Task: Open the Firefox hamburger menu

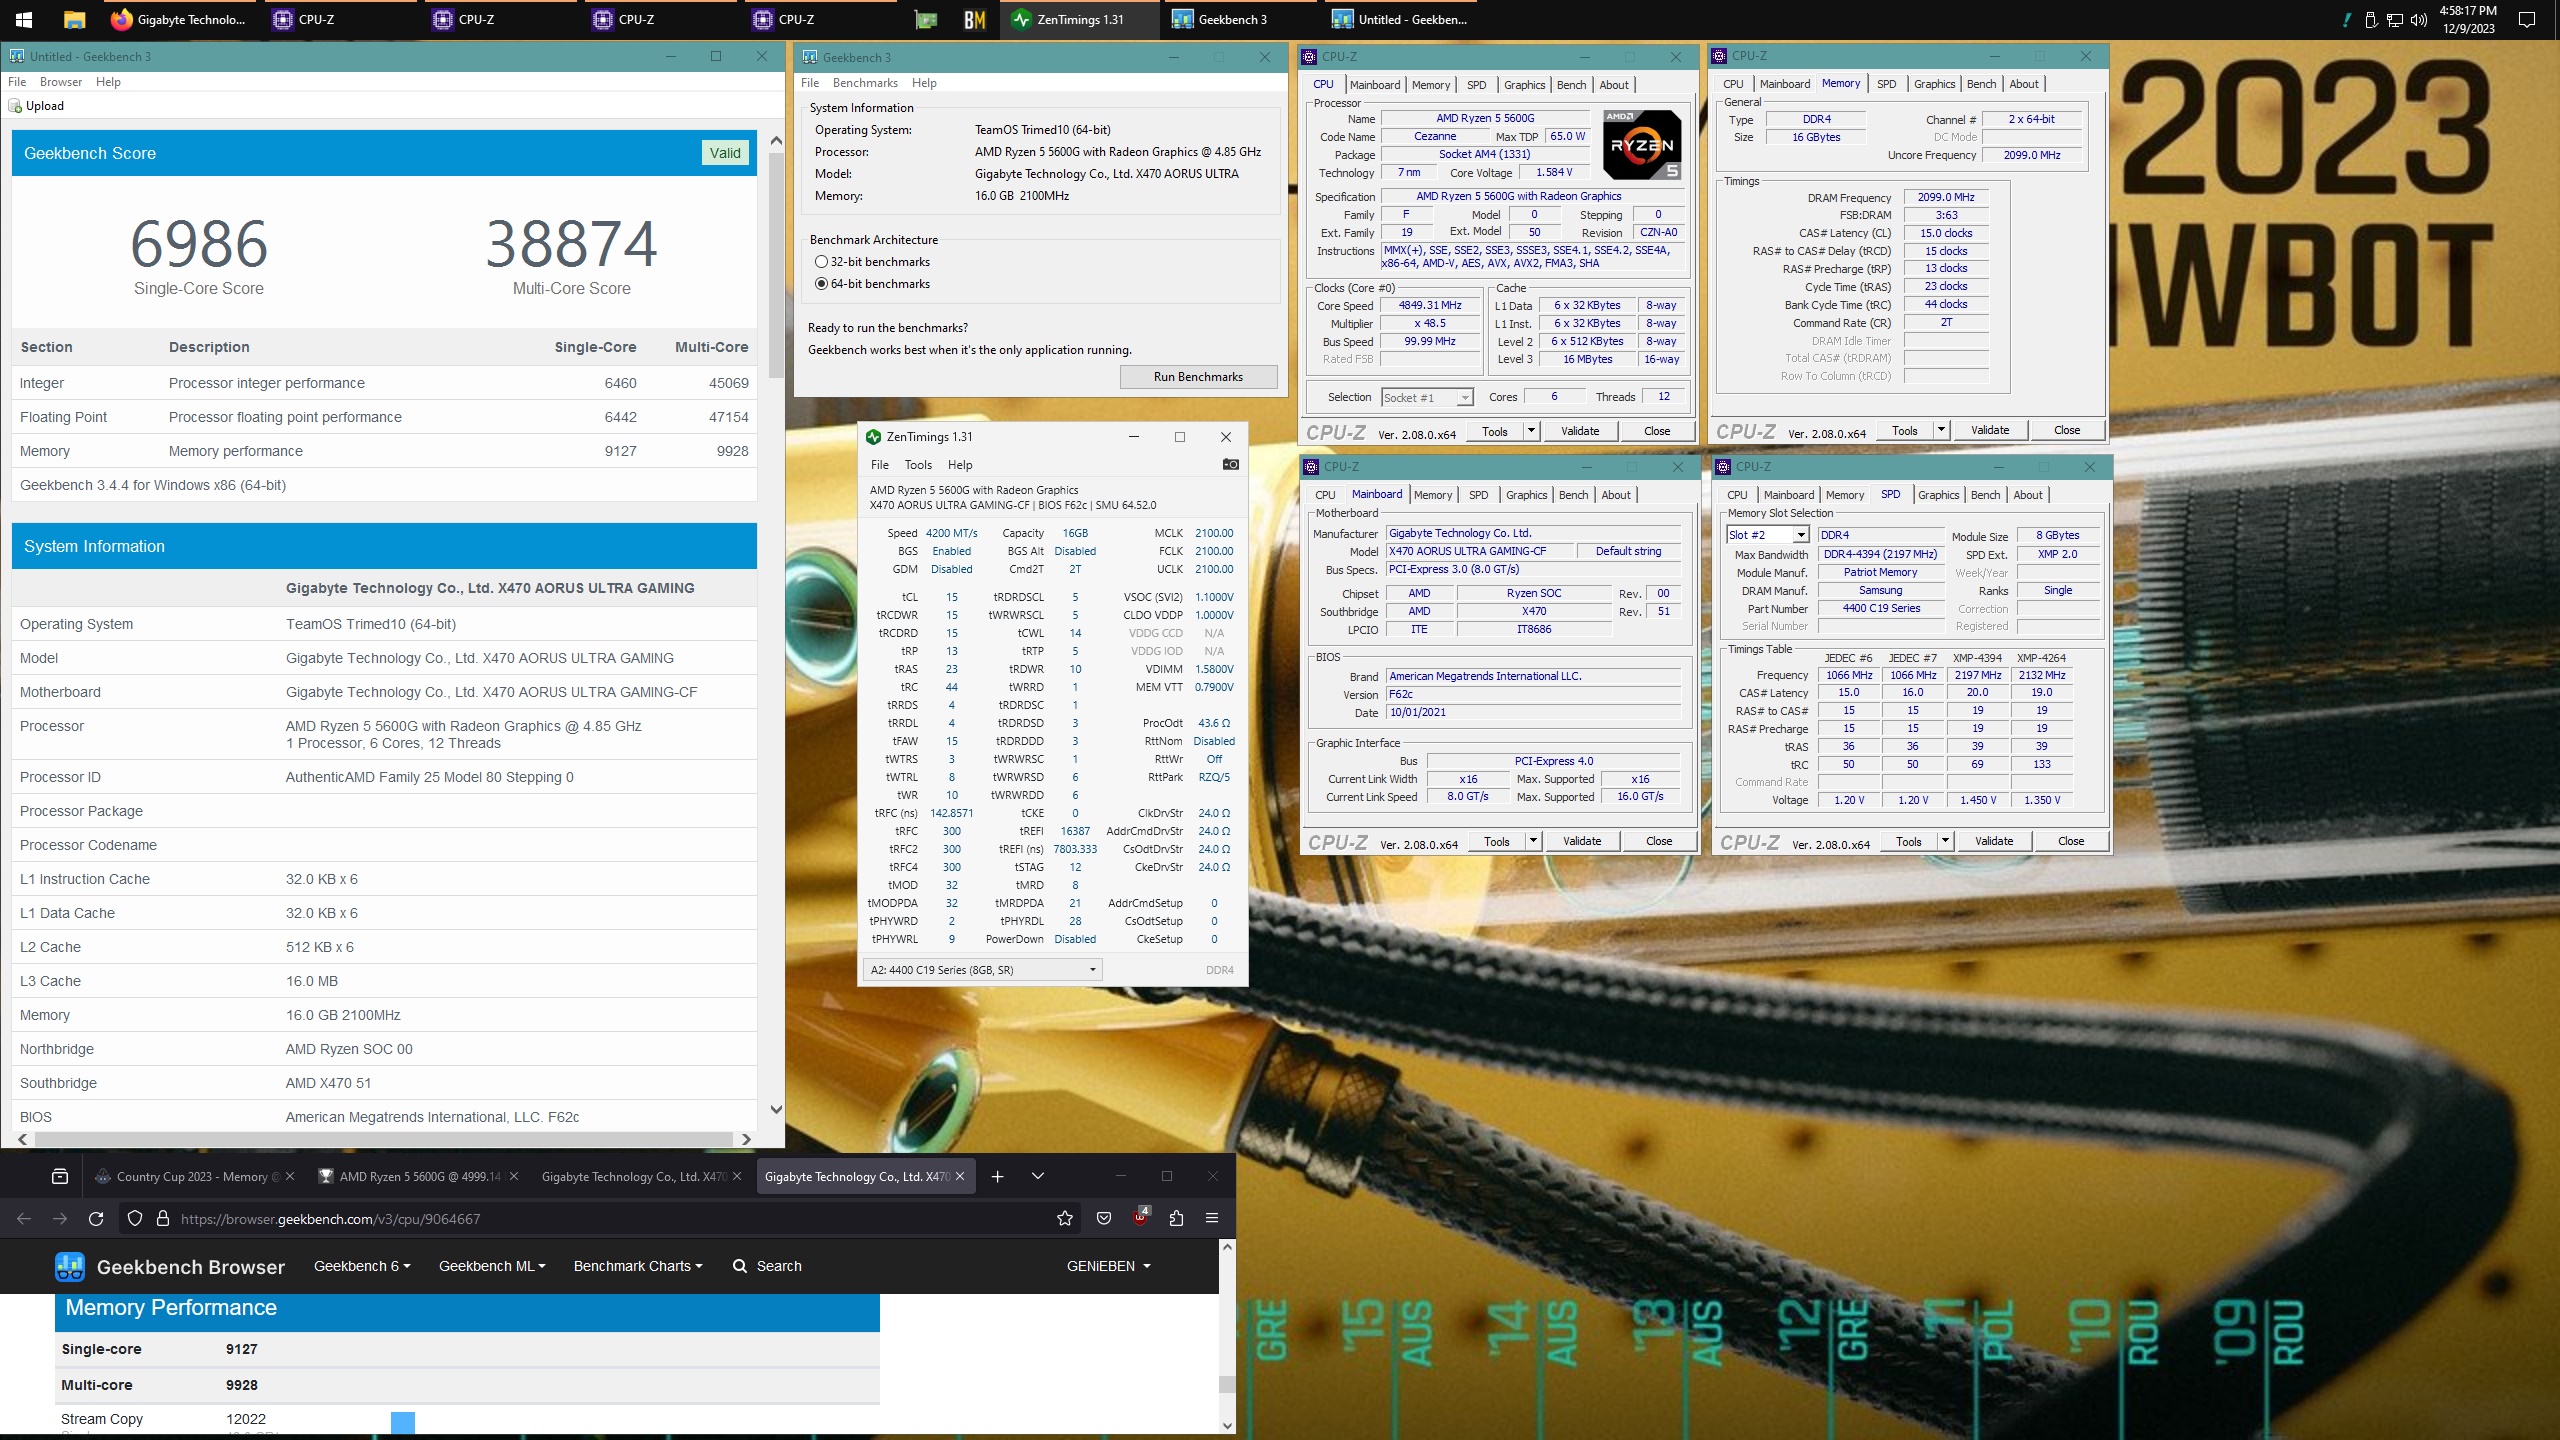Action: click(1212, 1218)
